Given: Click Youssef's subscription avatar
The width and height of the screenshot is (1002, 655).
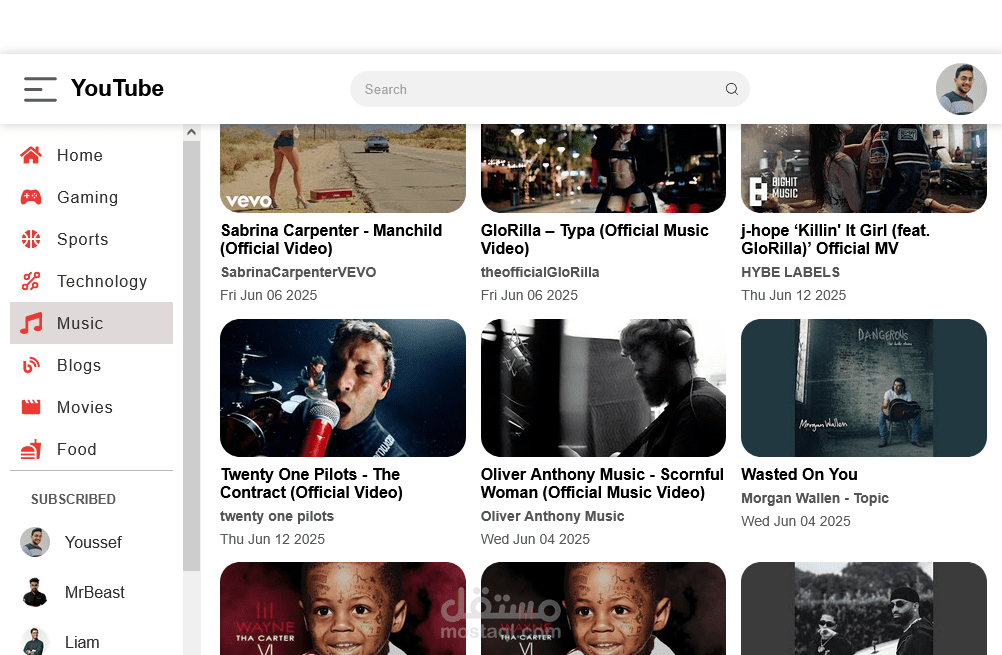Looking at the screenshot, I should 35,542.
